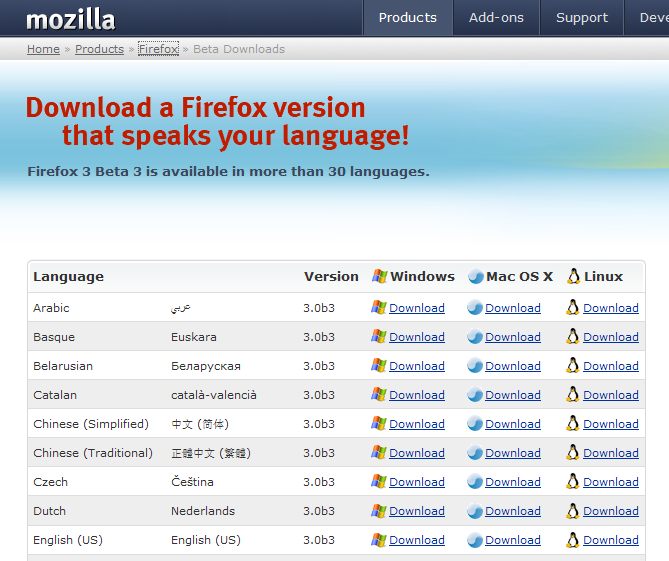The width and height of the screenshot is (669, 561).
Task: Click the Mac icon in the Czech row
Action: pos(475,481)
